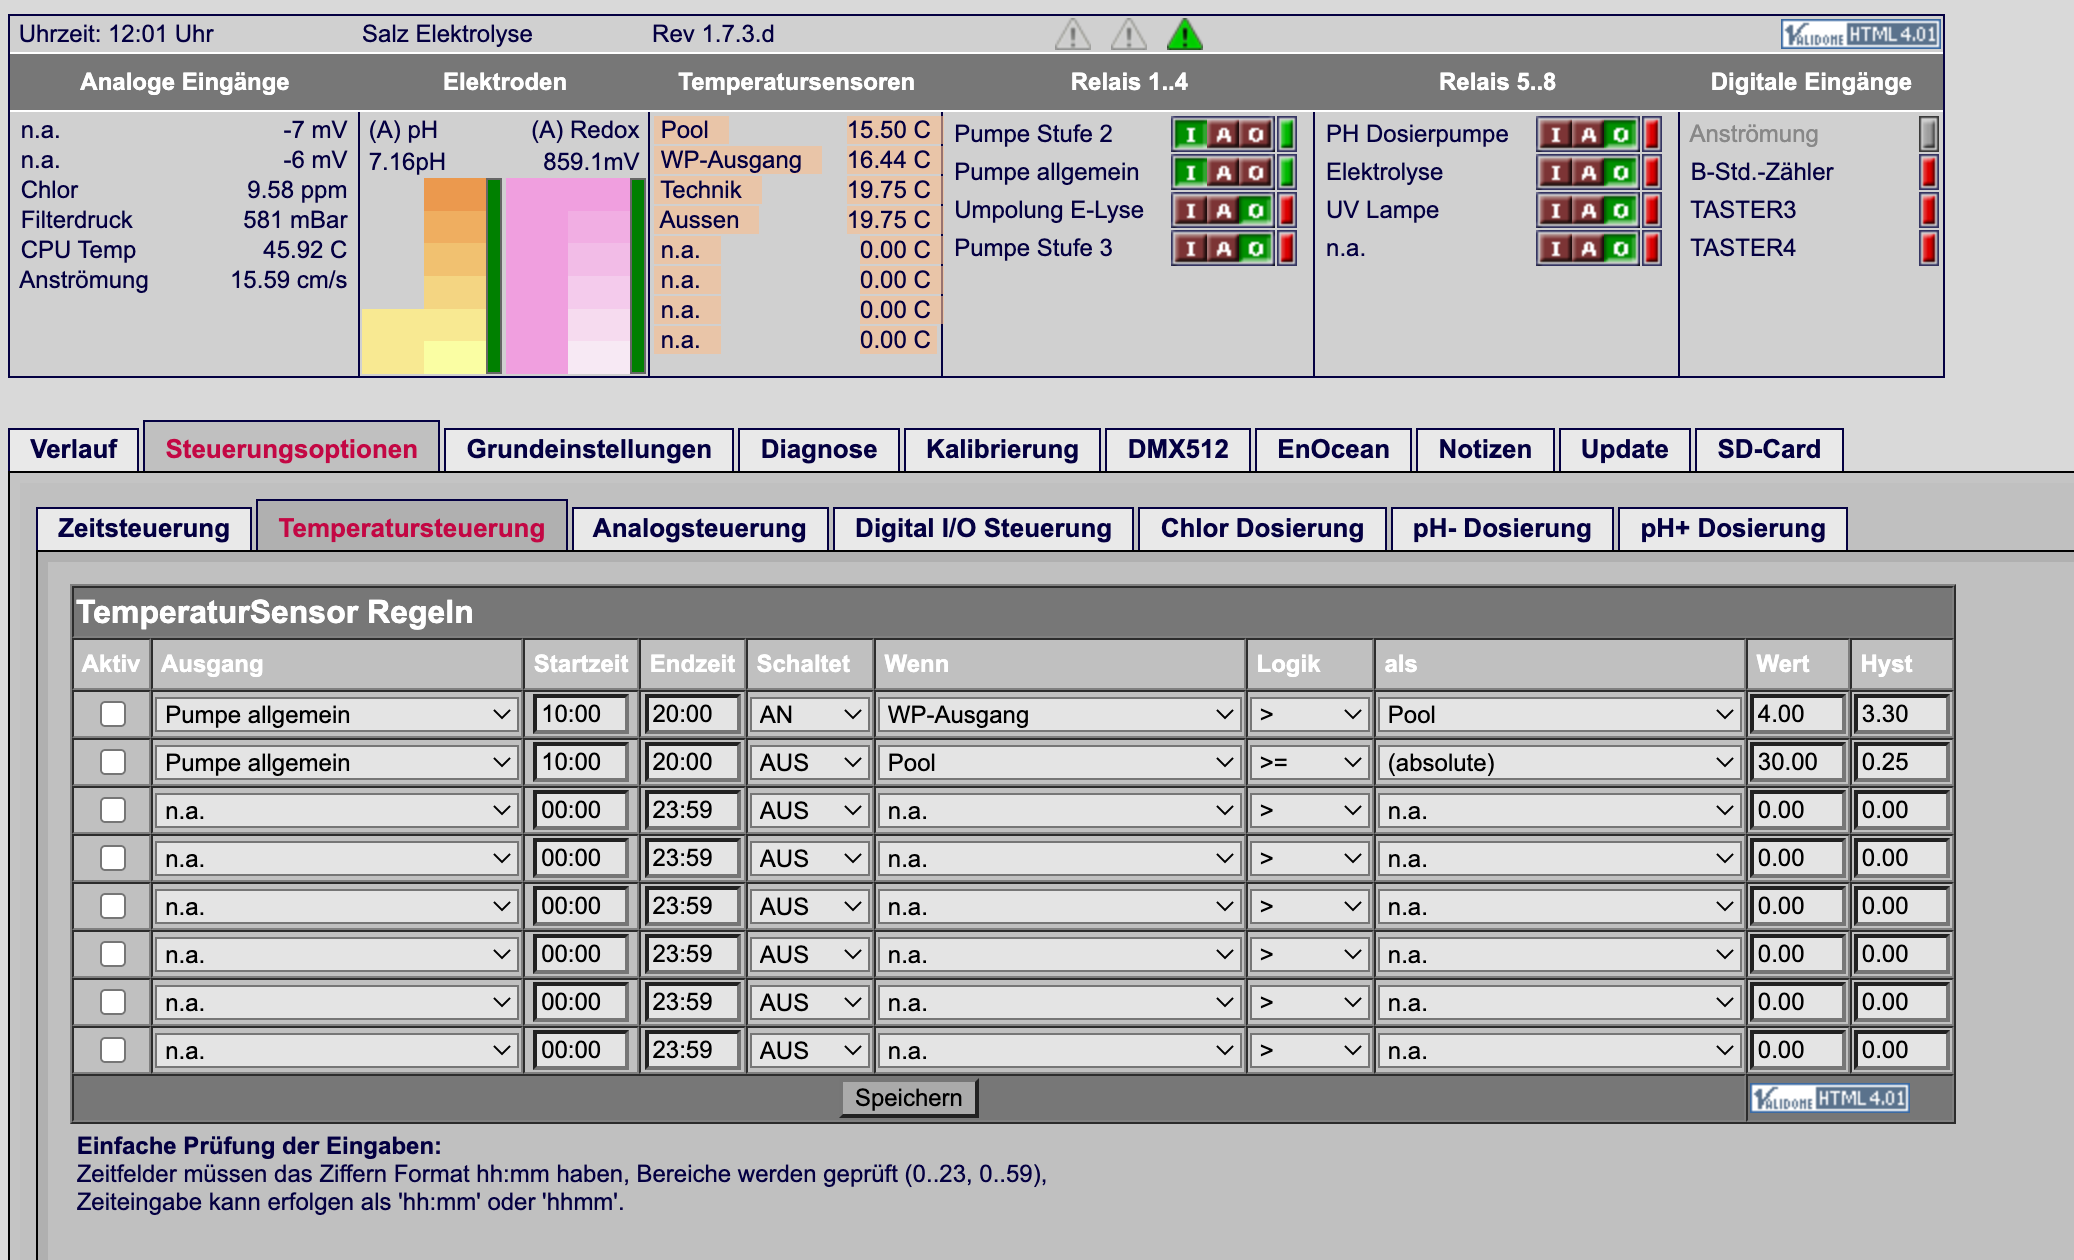Save the rules with the Speichern button
2074x1260 pixels.
tap(908, 1098)
